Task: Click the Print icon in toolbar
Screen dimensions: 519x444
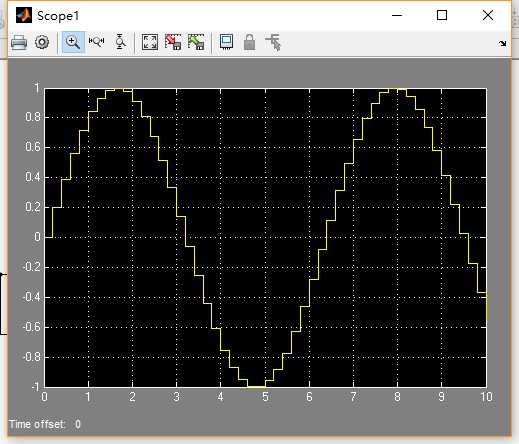Action: [x=19, y=43]
